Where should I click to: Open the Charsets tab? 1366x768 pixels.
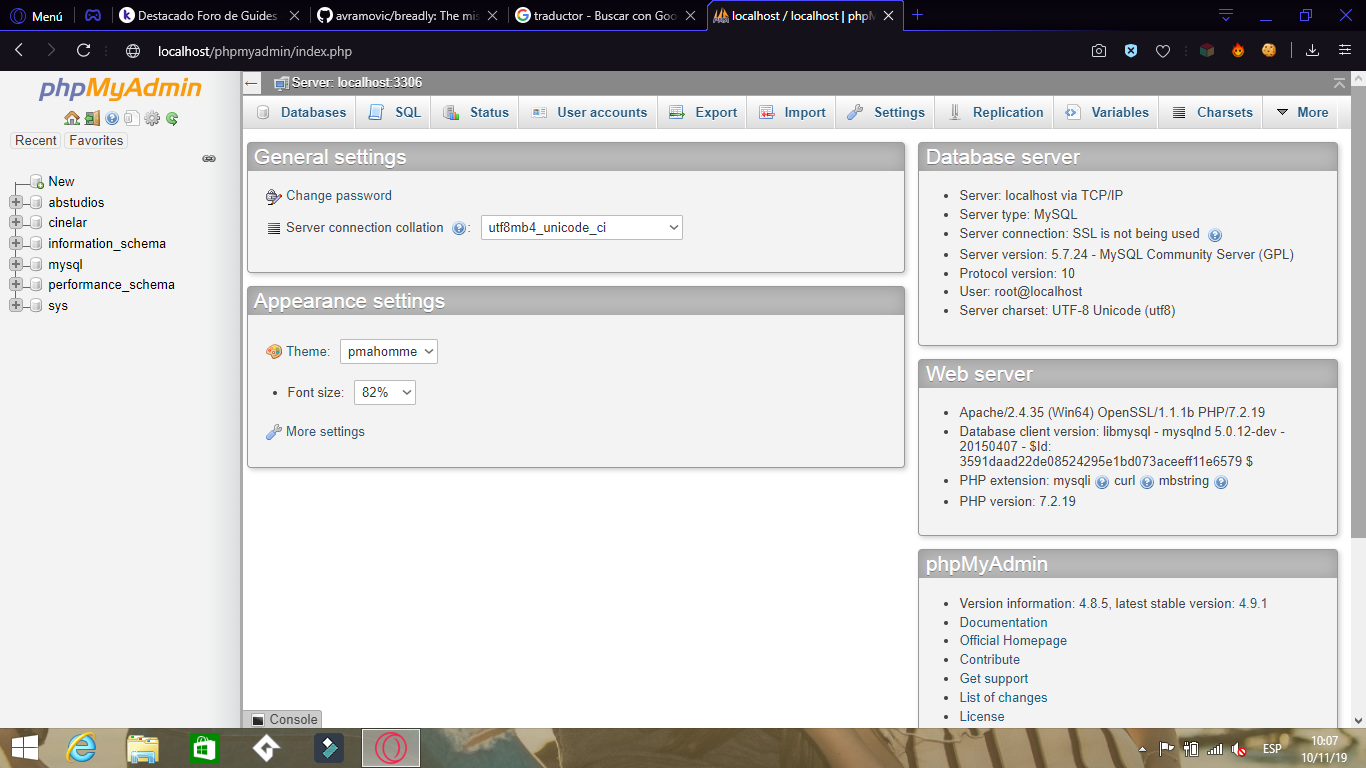coord(1212,112)
